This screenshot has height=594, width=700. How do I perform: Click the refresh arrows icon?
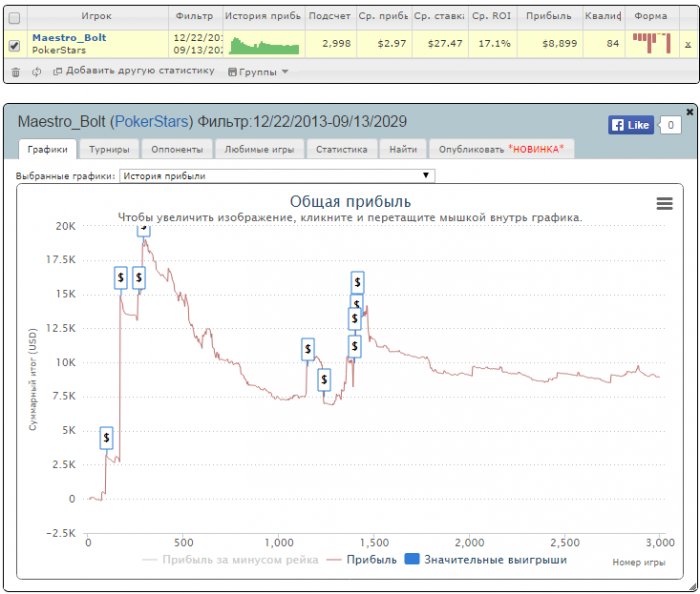(x=37, y=71)
